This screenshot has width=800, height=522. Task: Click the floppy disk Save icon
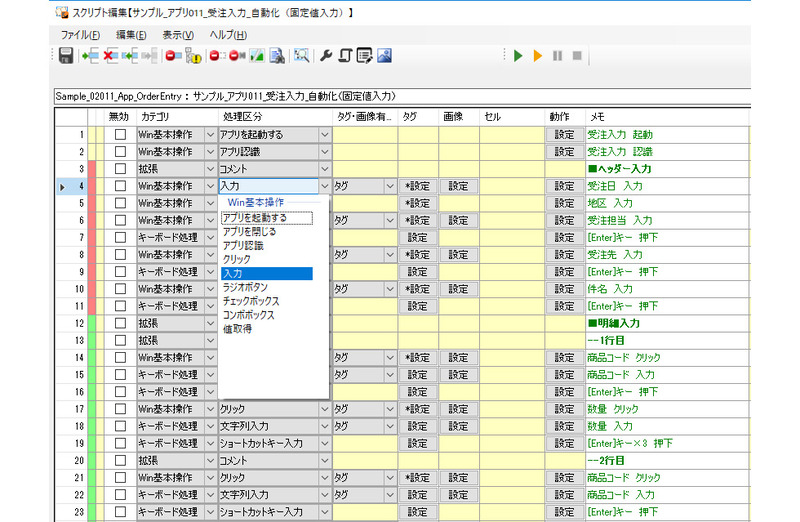[66, 56]
